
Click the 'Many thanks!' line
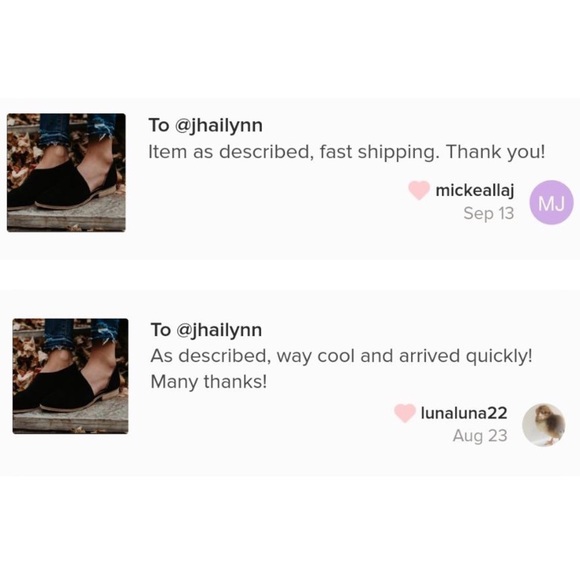coord(209,382)
